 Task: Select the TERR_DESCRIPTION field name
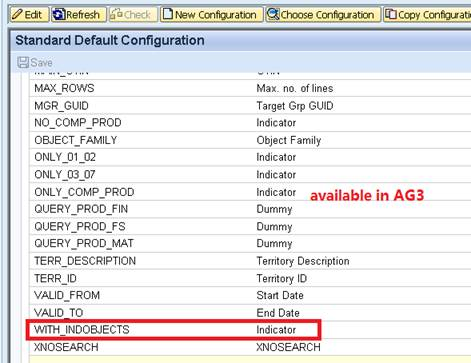pos(85,261)
